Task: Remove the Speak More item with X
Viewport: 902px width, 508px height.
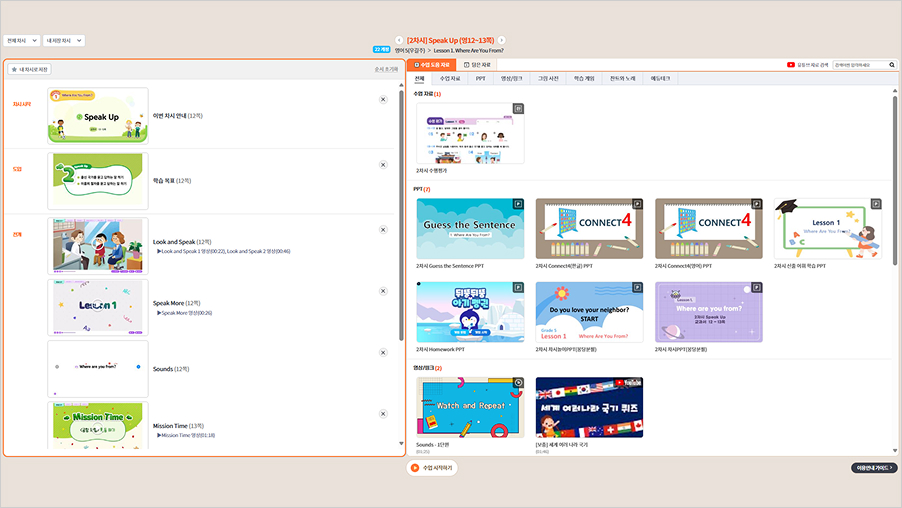Action: pos(383,291)
